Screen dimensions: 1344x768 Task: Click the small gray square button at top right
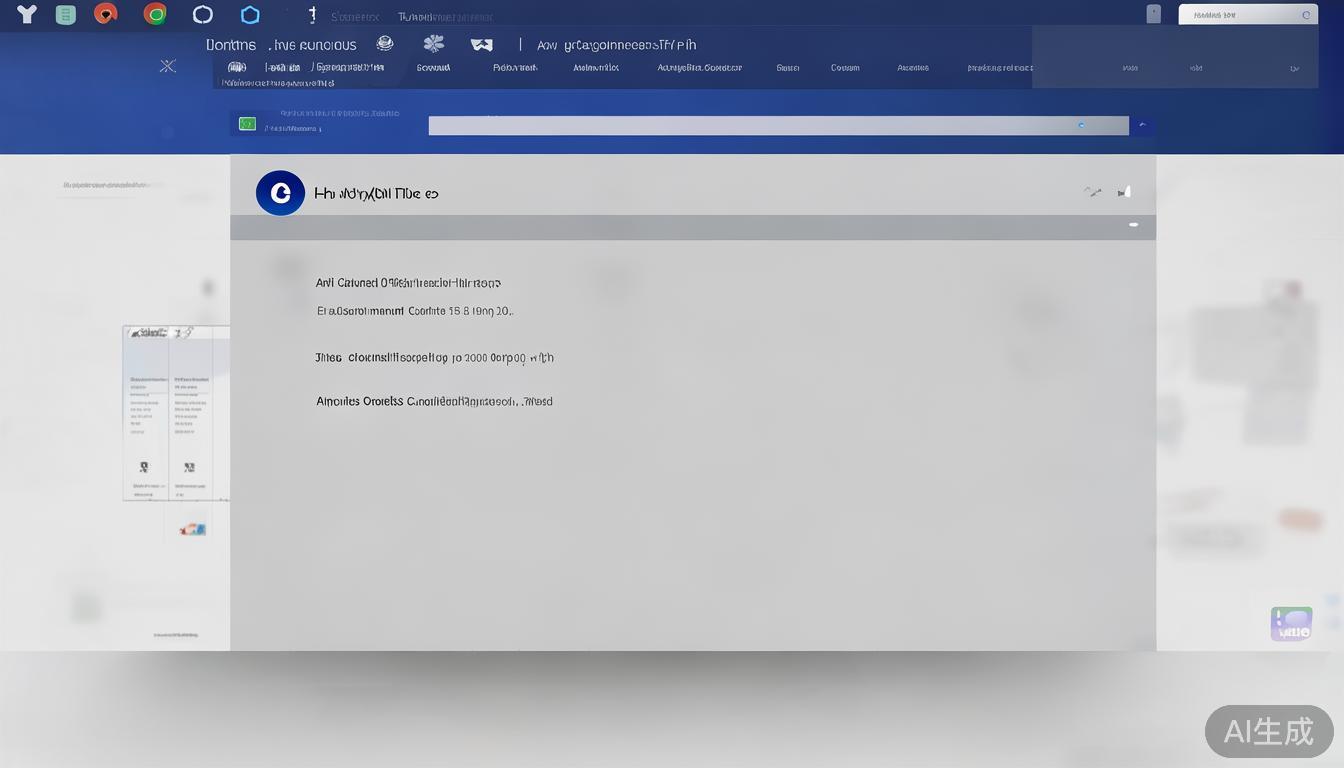tap(1153, 14)
